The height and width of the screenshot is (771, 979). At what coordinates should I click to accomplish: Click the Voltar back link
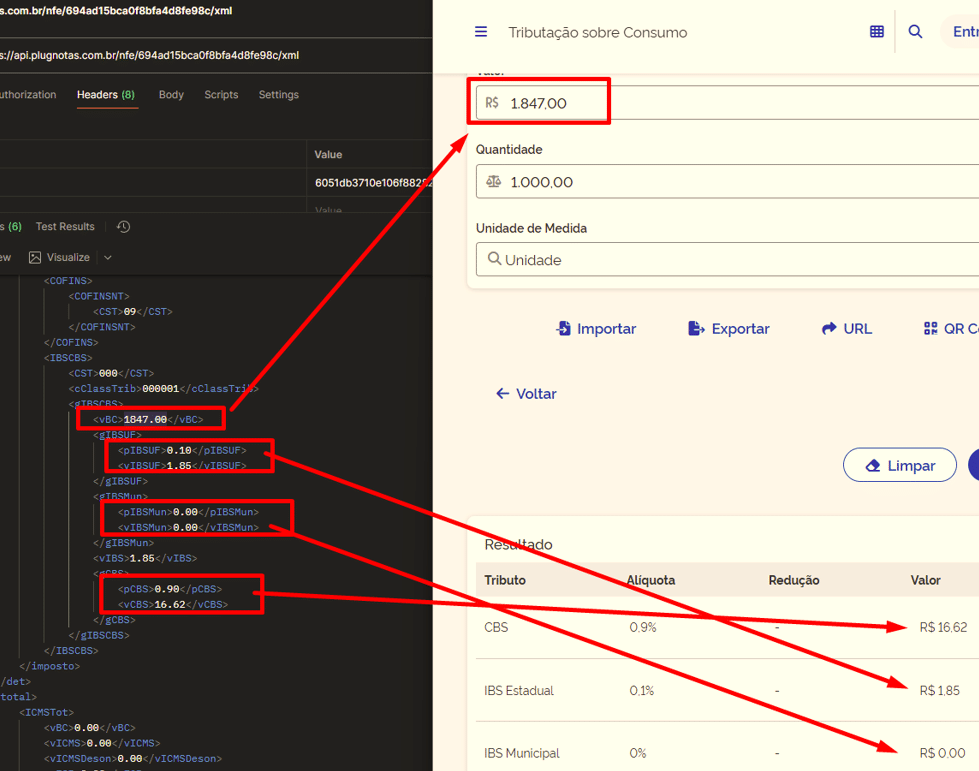coord(526,393)
